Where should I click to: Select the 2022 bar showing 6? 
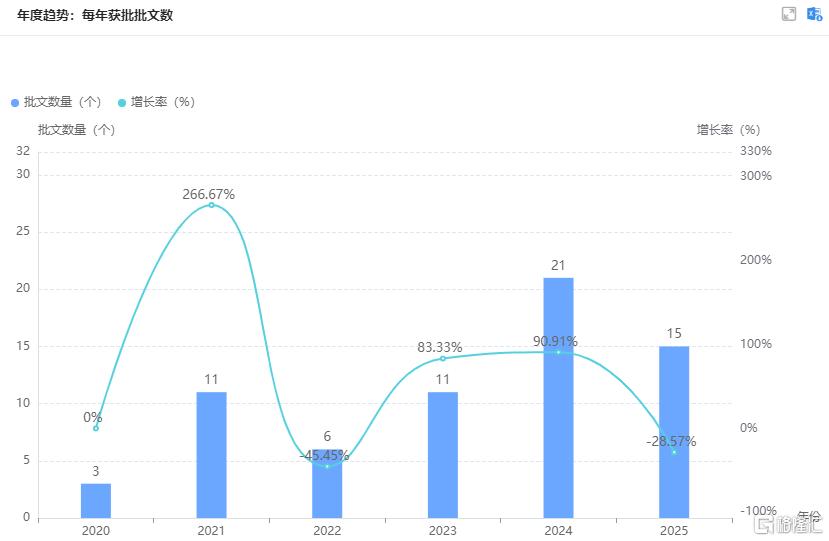[x=327, y=483]
